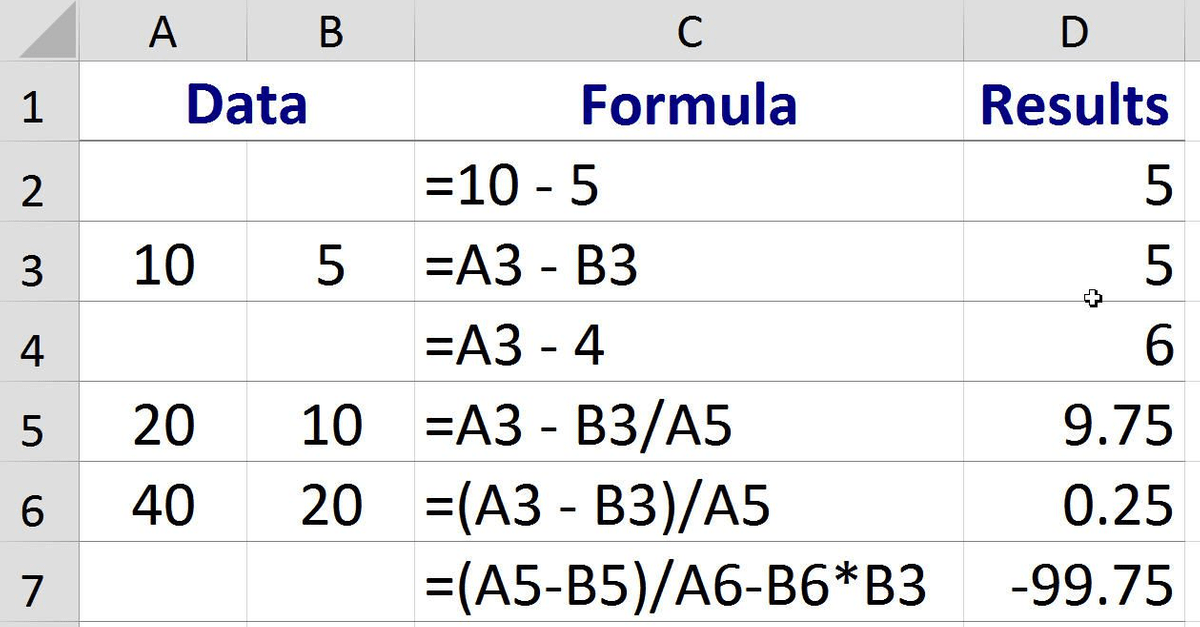Select column C header
Viewport: 1200px width, 627px height.
(x=689, y=31)
